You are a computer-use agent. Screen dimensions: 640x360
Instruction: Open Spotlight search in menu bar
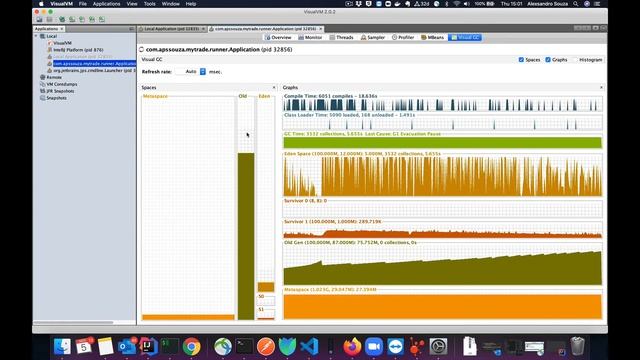click(576, 4)
